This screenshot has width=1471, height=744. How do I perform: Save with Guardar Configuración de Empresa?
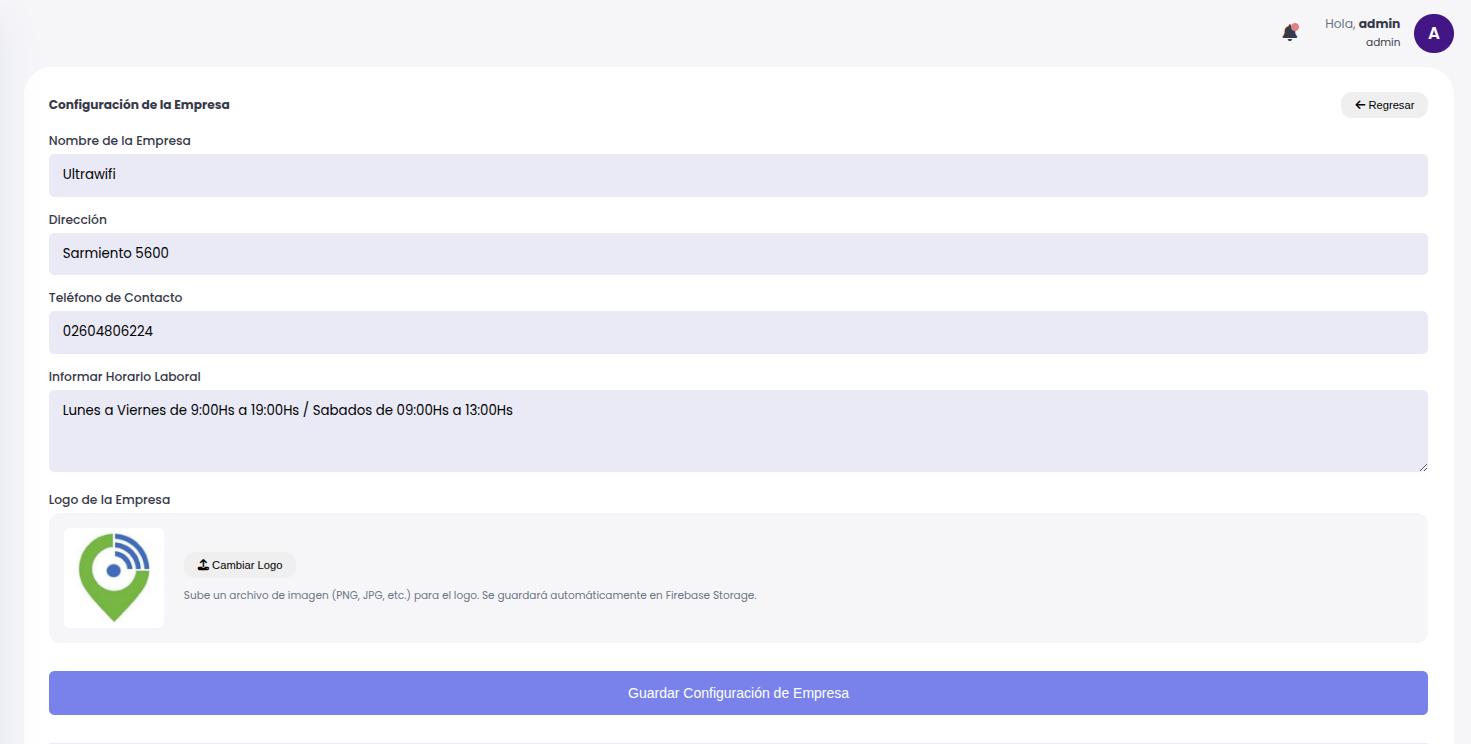click(x=738, y=693)
